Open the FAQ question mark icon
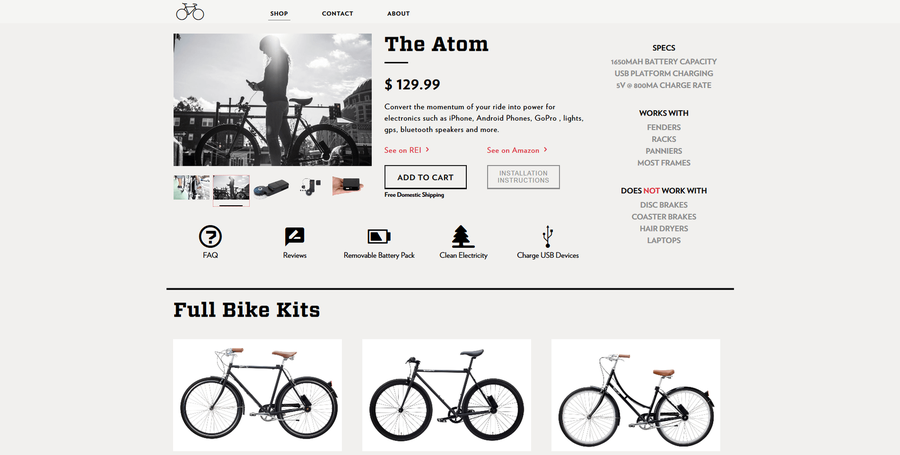Image resolution: width=900 pixels, height=455 pixels. [210, 236]
